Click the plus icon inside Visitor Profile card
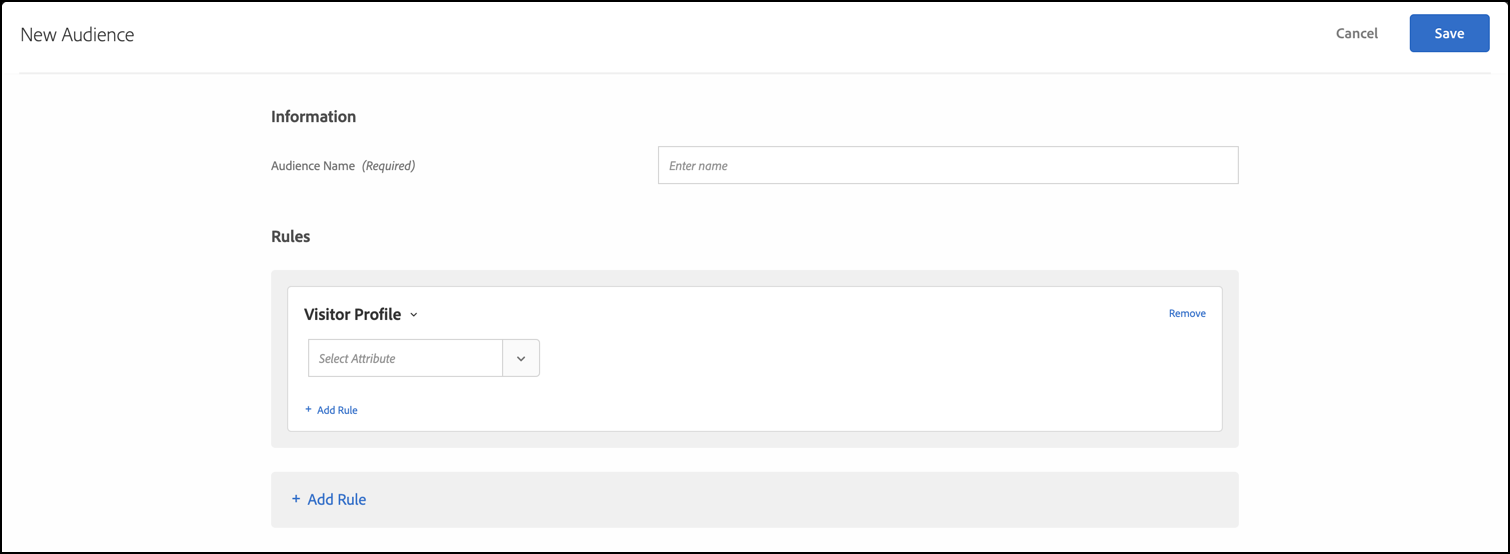 point(309,410)
